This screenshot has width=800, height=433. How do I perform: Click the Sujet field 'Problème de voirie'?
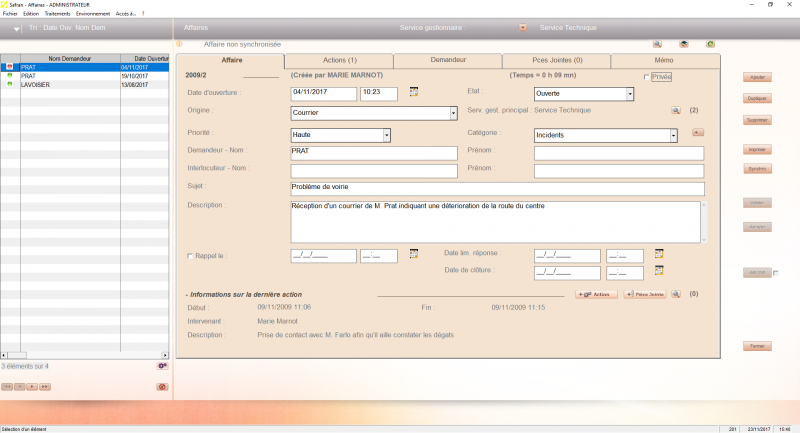497,189
